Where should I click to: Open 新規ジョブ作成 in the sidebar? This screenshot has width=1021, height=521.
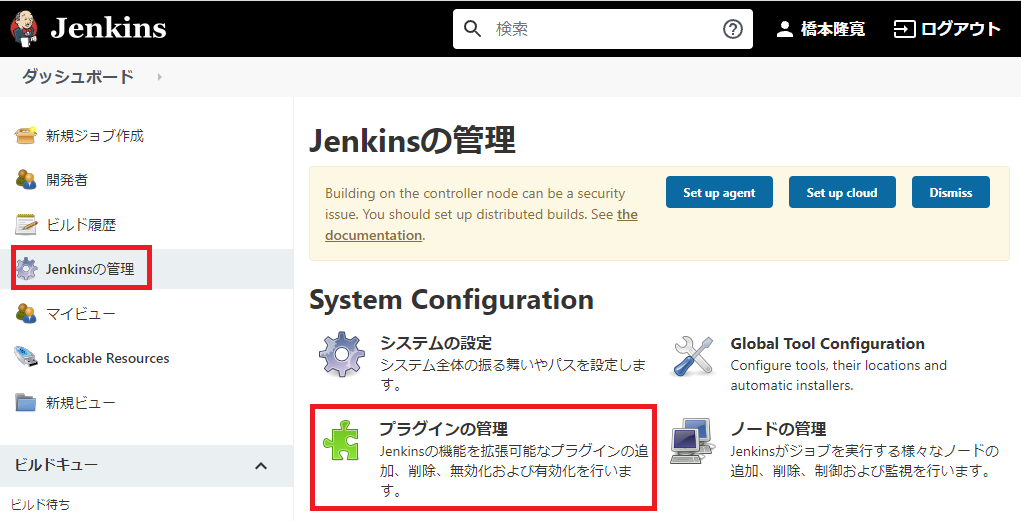coord(94,135)
